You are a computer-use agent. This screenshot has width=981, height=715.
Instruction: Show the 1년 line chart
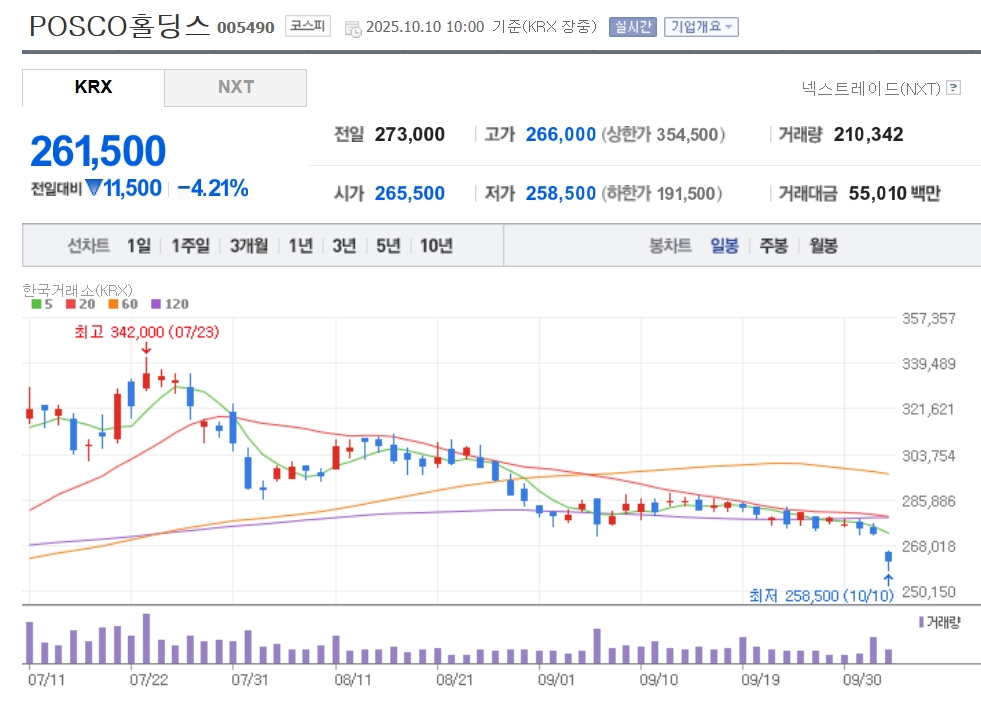pos(300,245)
